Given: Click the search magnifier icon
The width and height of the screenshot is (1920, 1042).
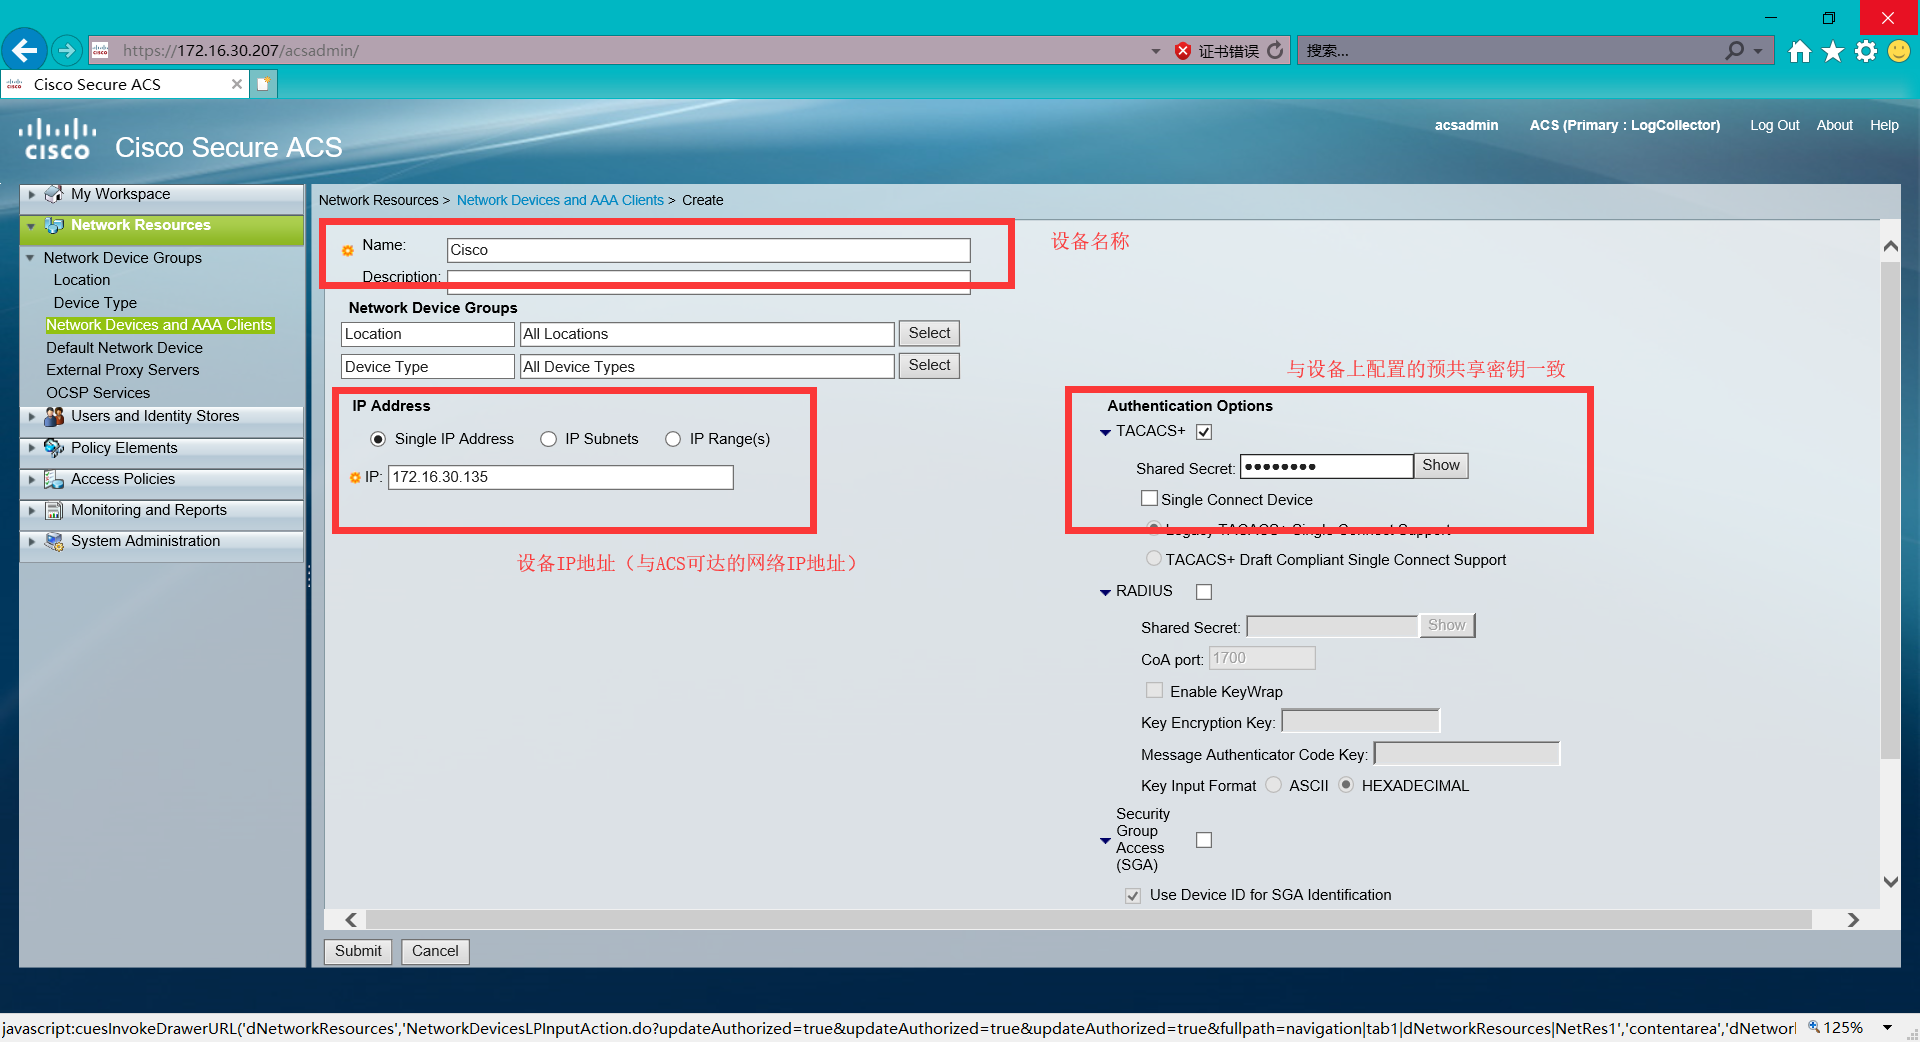Looking at the screenshot, I should click(x=1735, y=50).
